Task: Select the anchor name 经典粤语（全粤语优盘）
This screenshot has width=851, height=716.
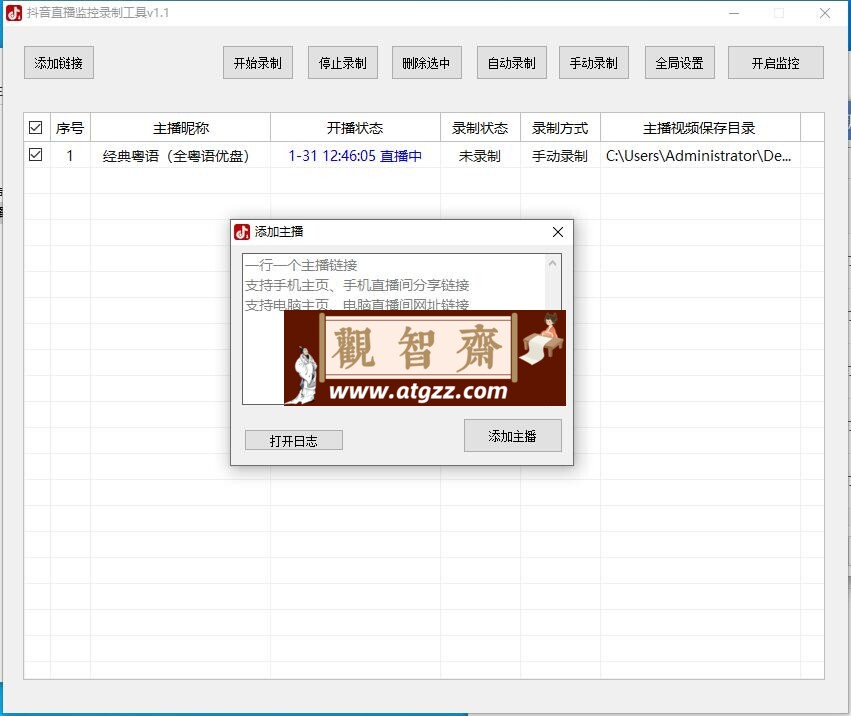Action: point(176,156)
